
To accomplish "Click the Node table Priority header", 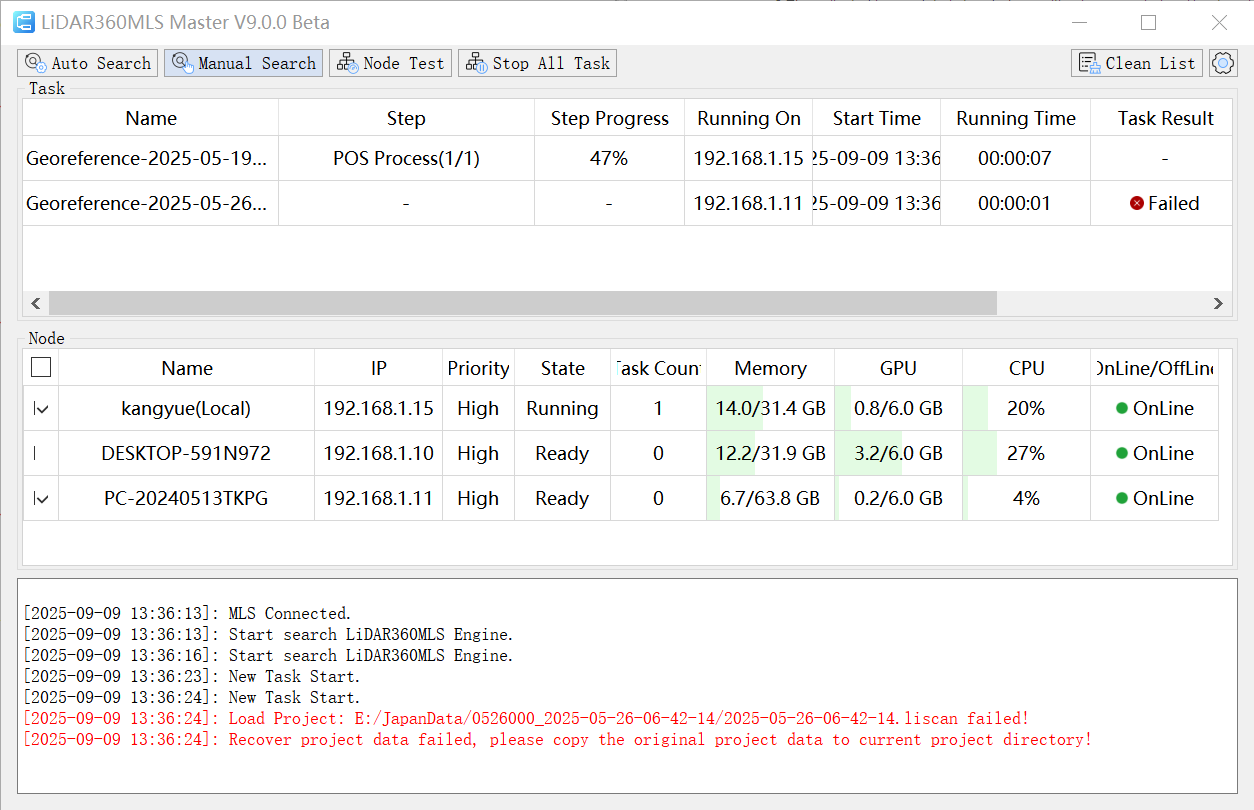I will tap(478, 368).
